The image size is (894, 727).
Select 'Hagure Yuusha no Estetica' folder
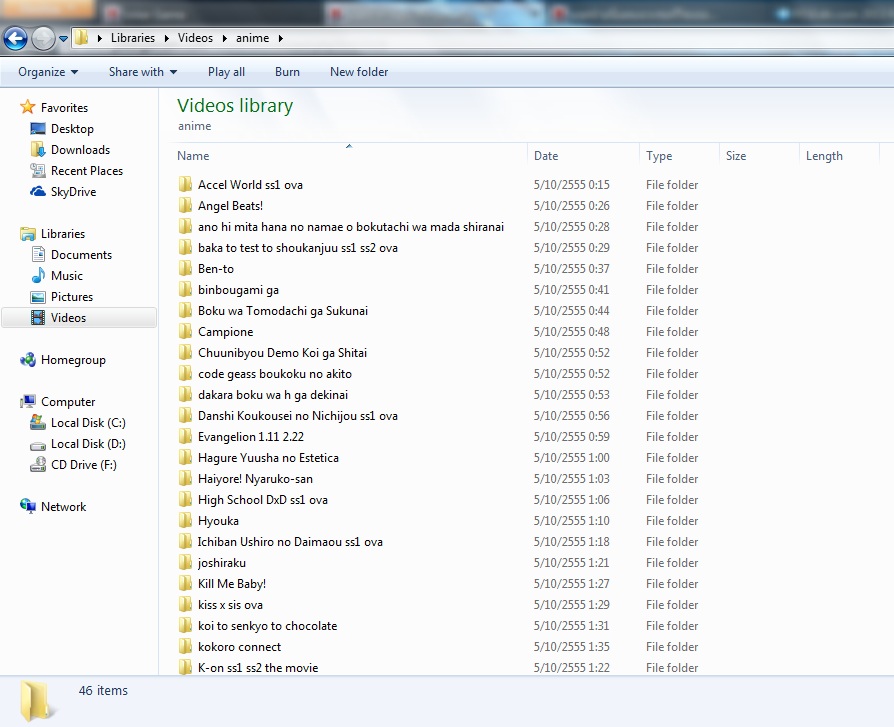[268, 458]
